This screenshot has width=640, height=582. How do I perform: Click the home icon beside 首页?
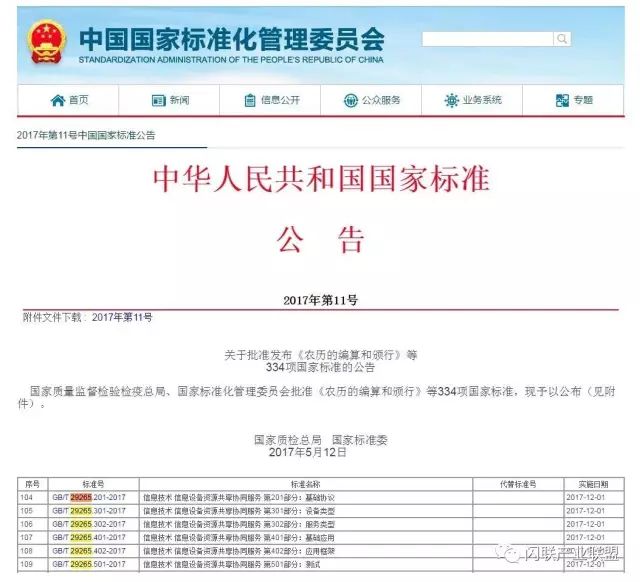[58, 100]
